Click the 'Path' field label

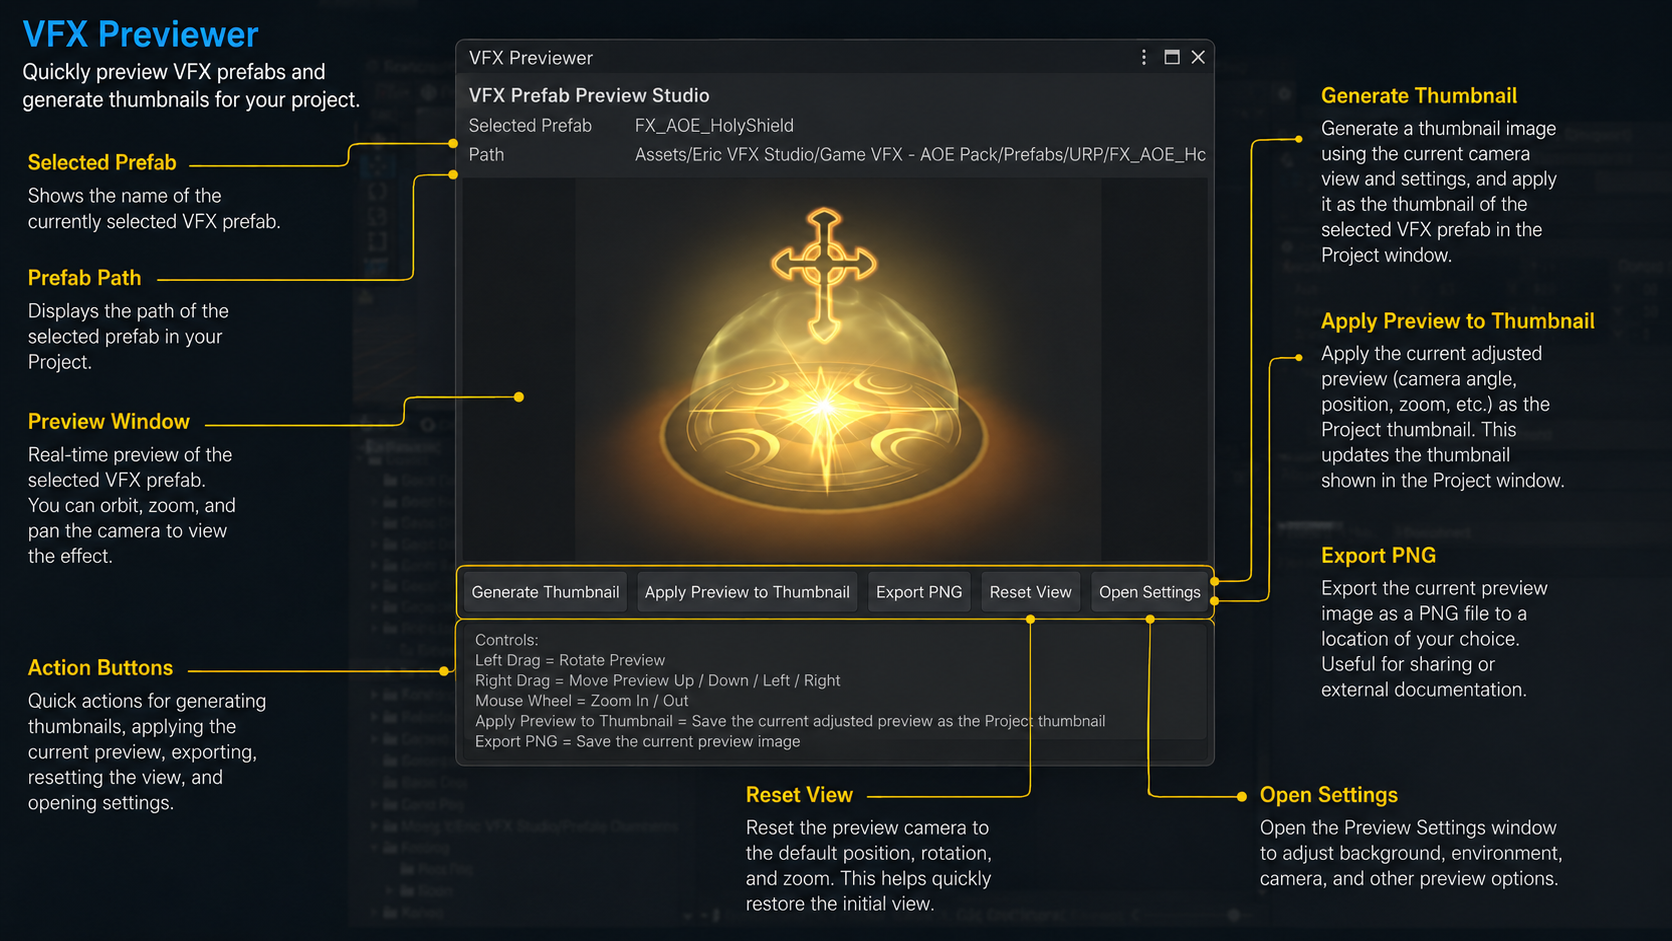coord(486,155)
